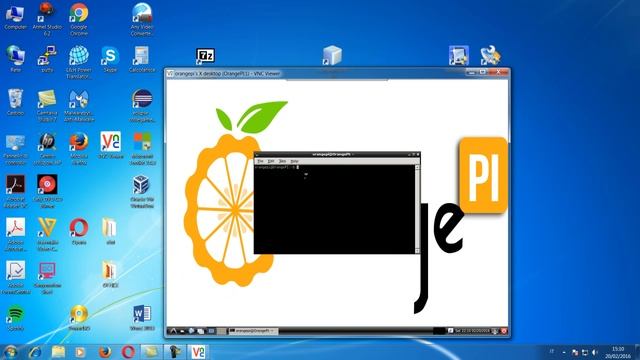The height and width of the screenshot is (360, 640).
Task: Open the volume control in tray
Action: [x=595, y=352]
